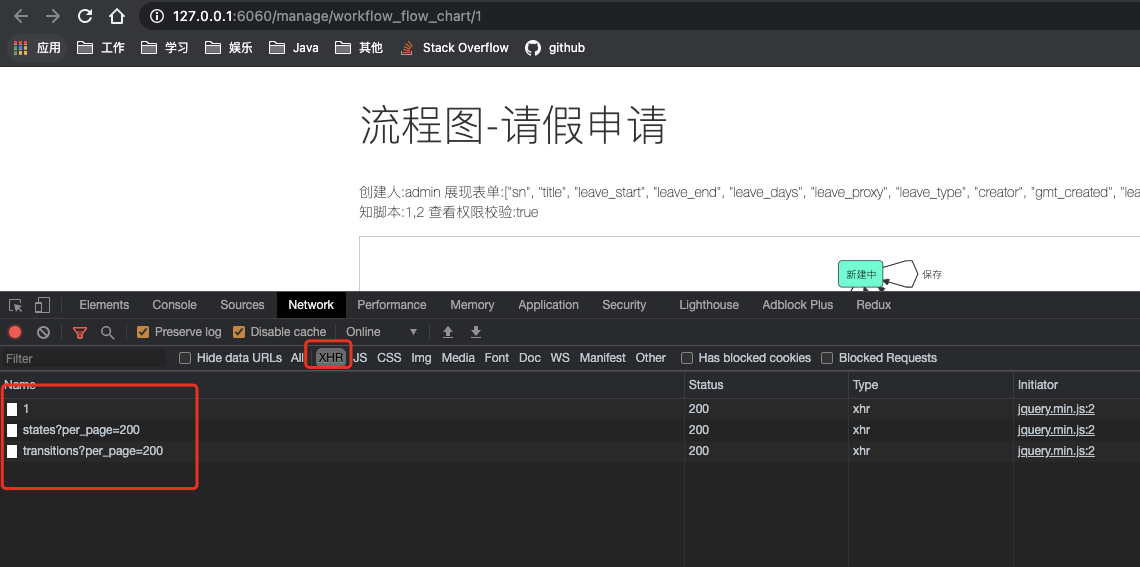Viewport: 1140px width, 567px height.
Task: Click the 新建中 flowchart node
Action: point(861,274)
